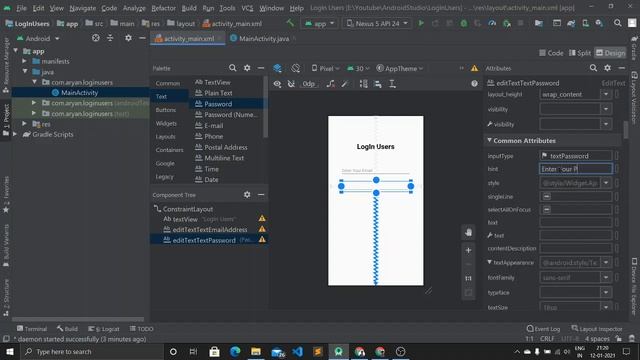
Task: Expand the manifests folder
Action: coord(24,61)
